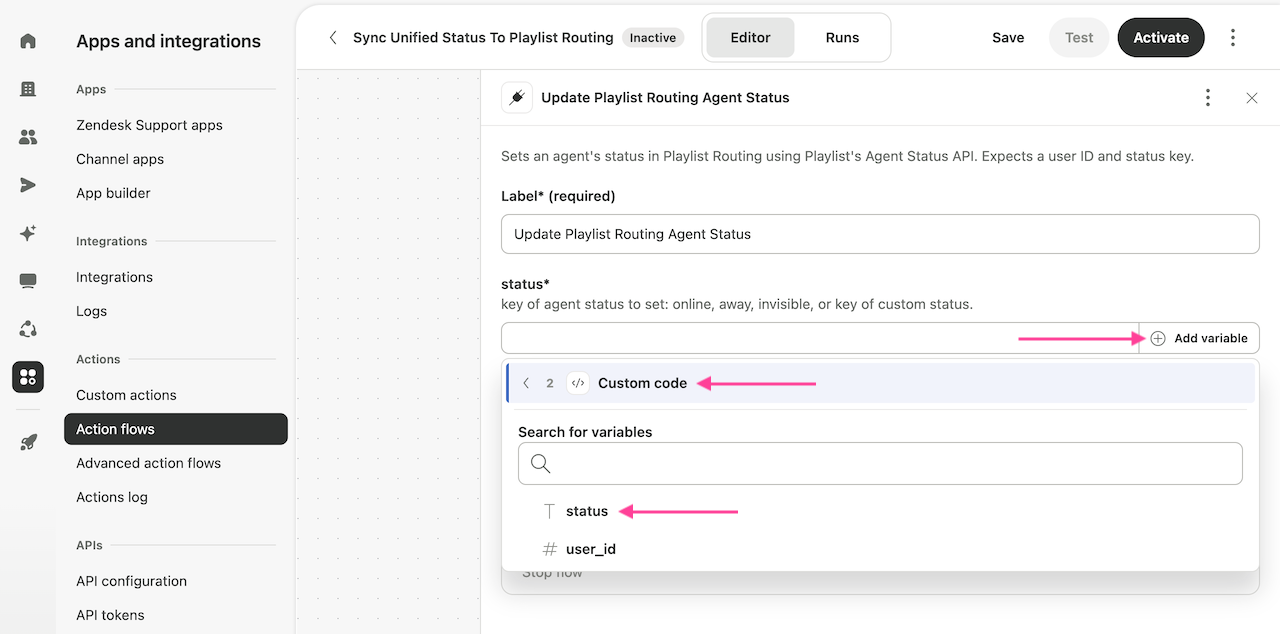
Task: Open integration Logs page
Action: (x=91, y=311)
